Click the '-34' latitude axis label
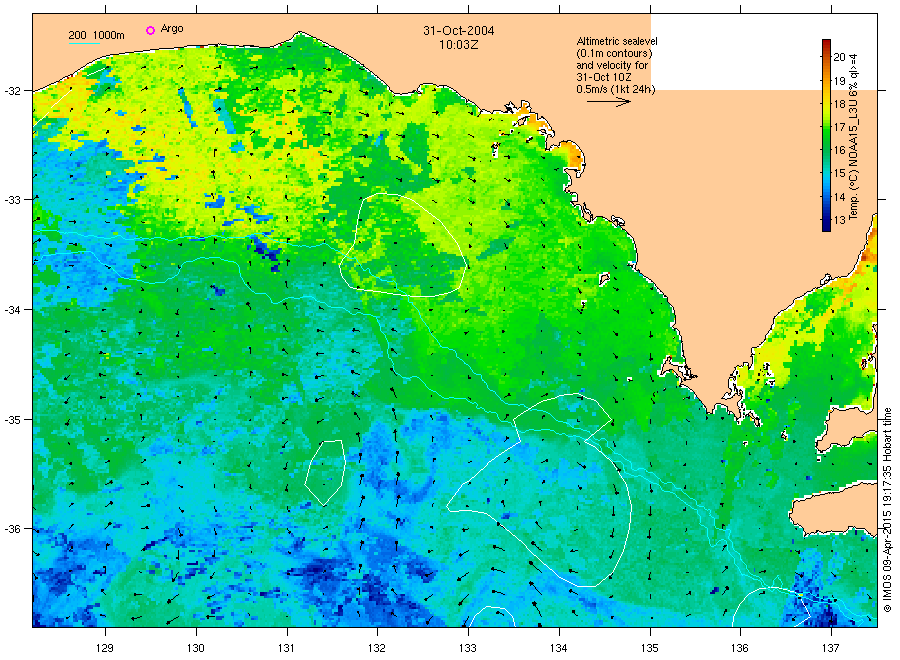This screenshot has width=900, height=660. [x=12, y=310]
